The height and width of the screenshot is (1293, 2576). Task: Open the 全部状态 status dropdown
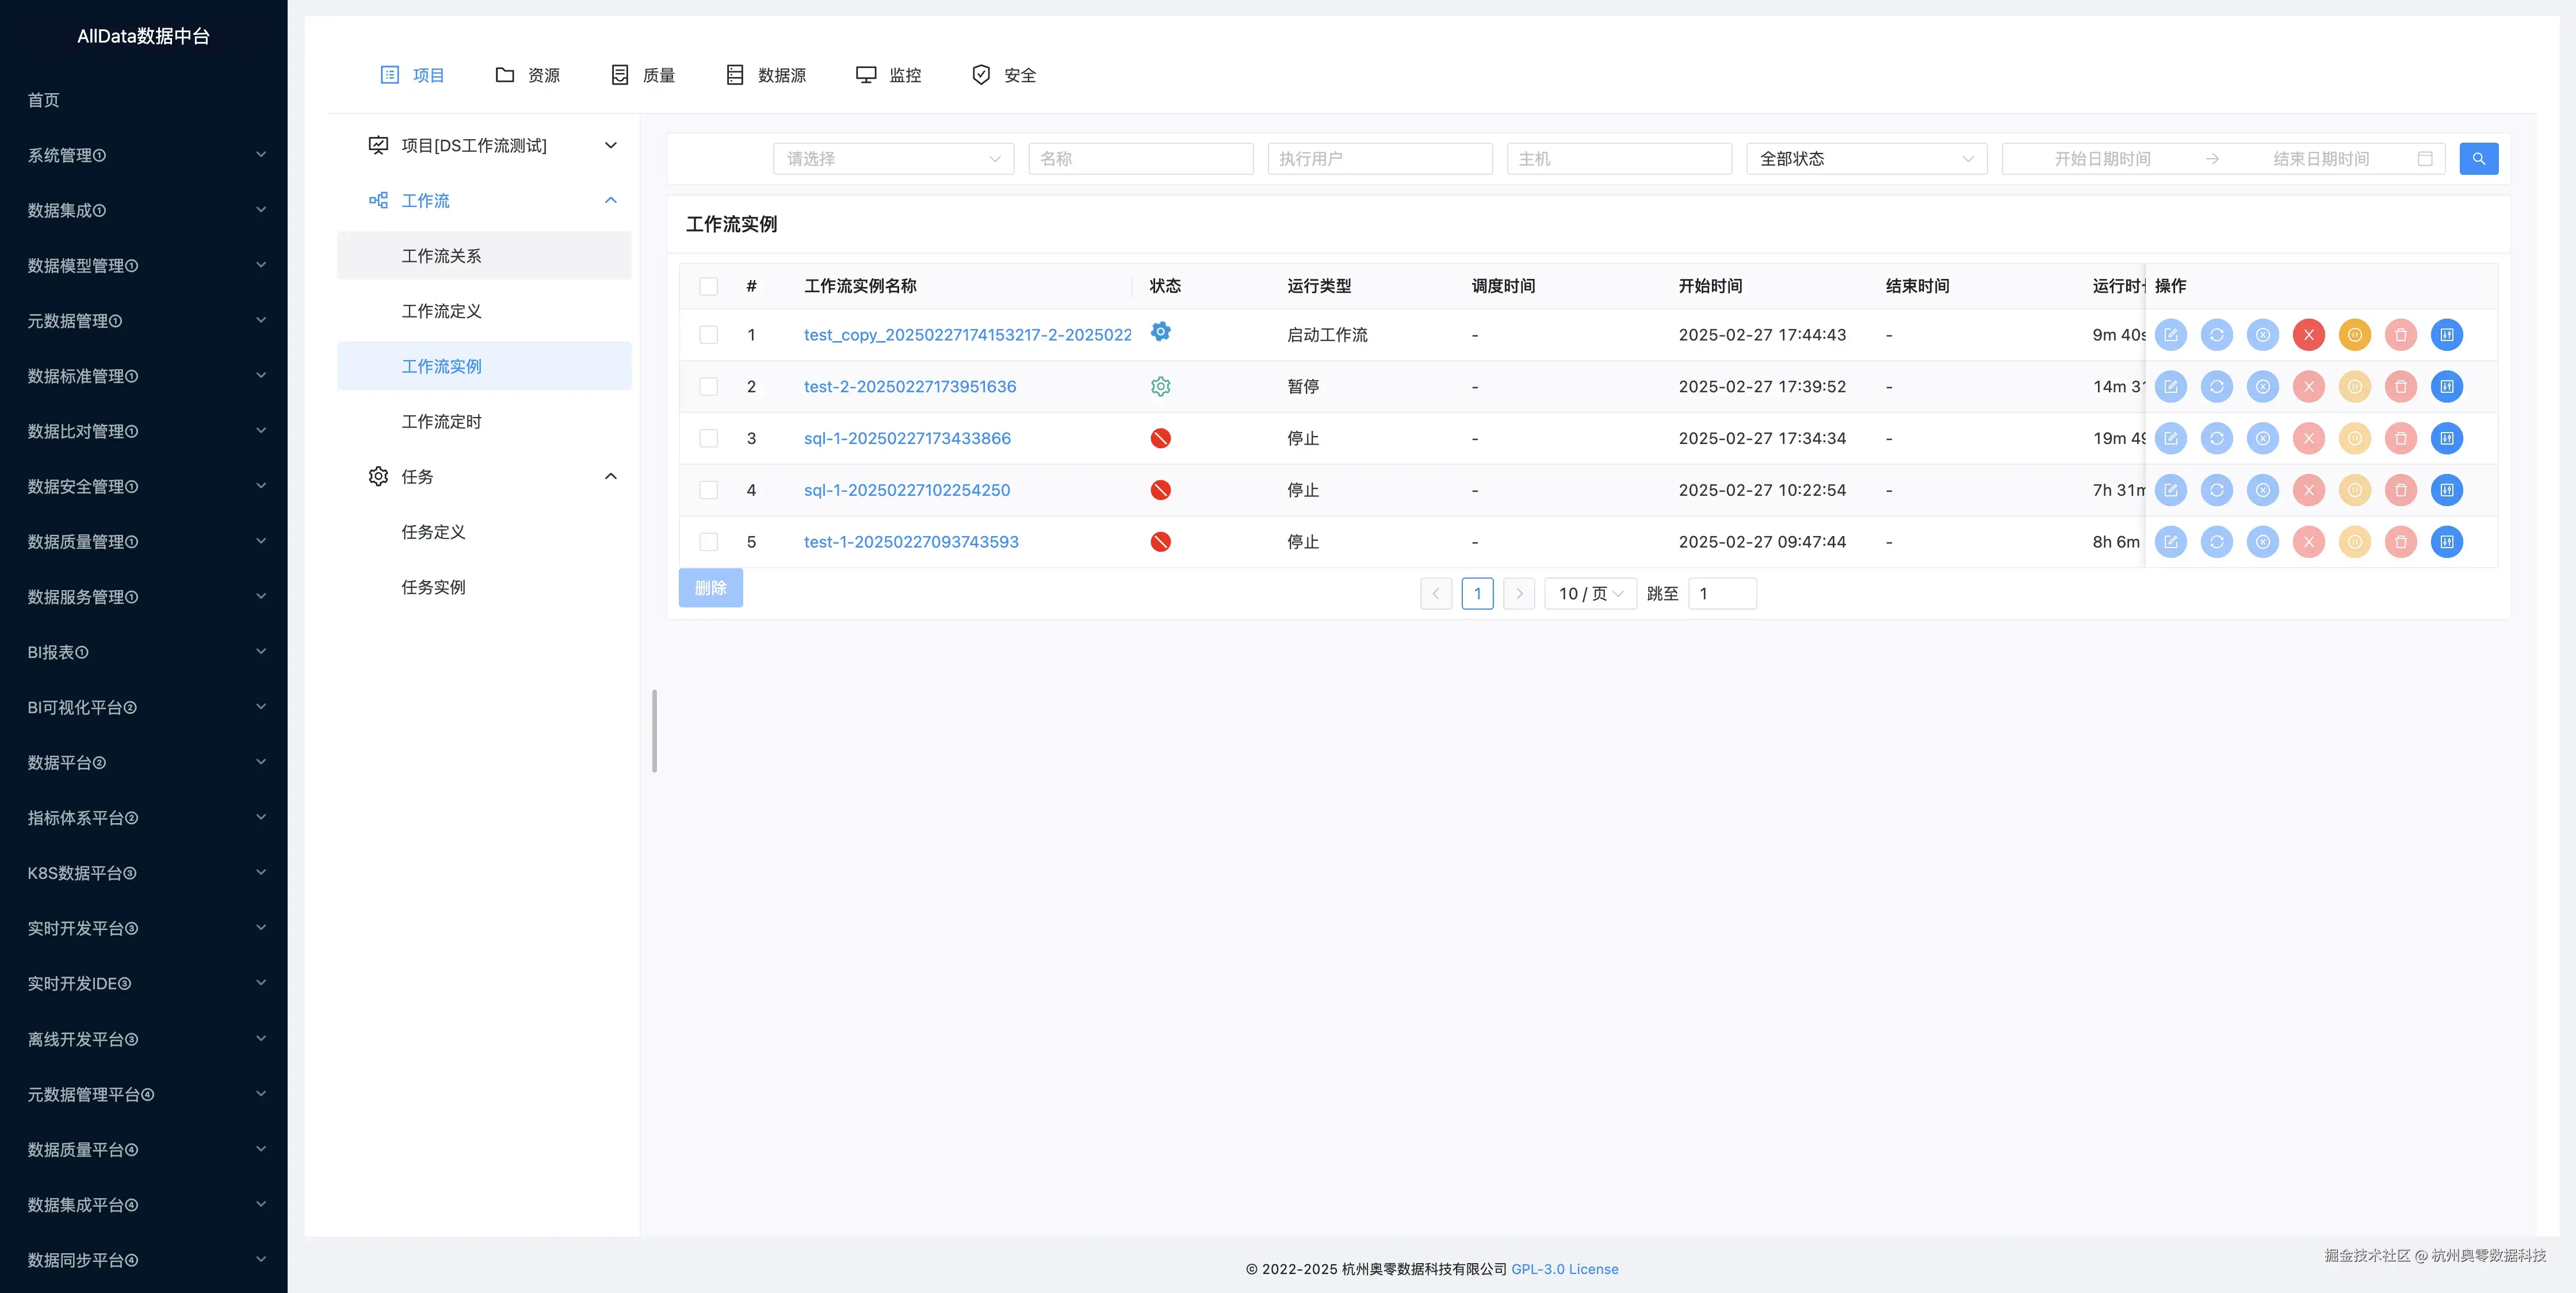pos(1865,158)
